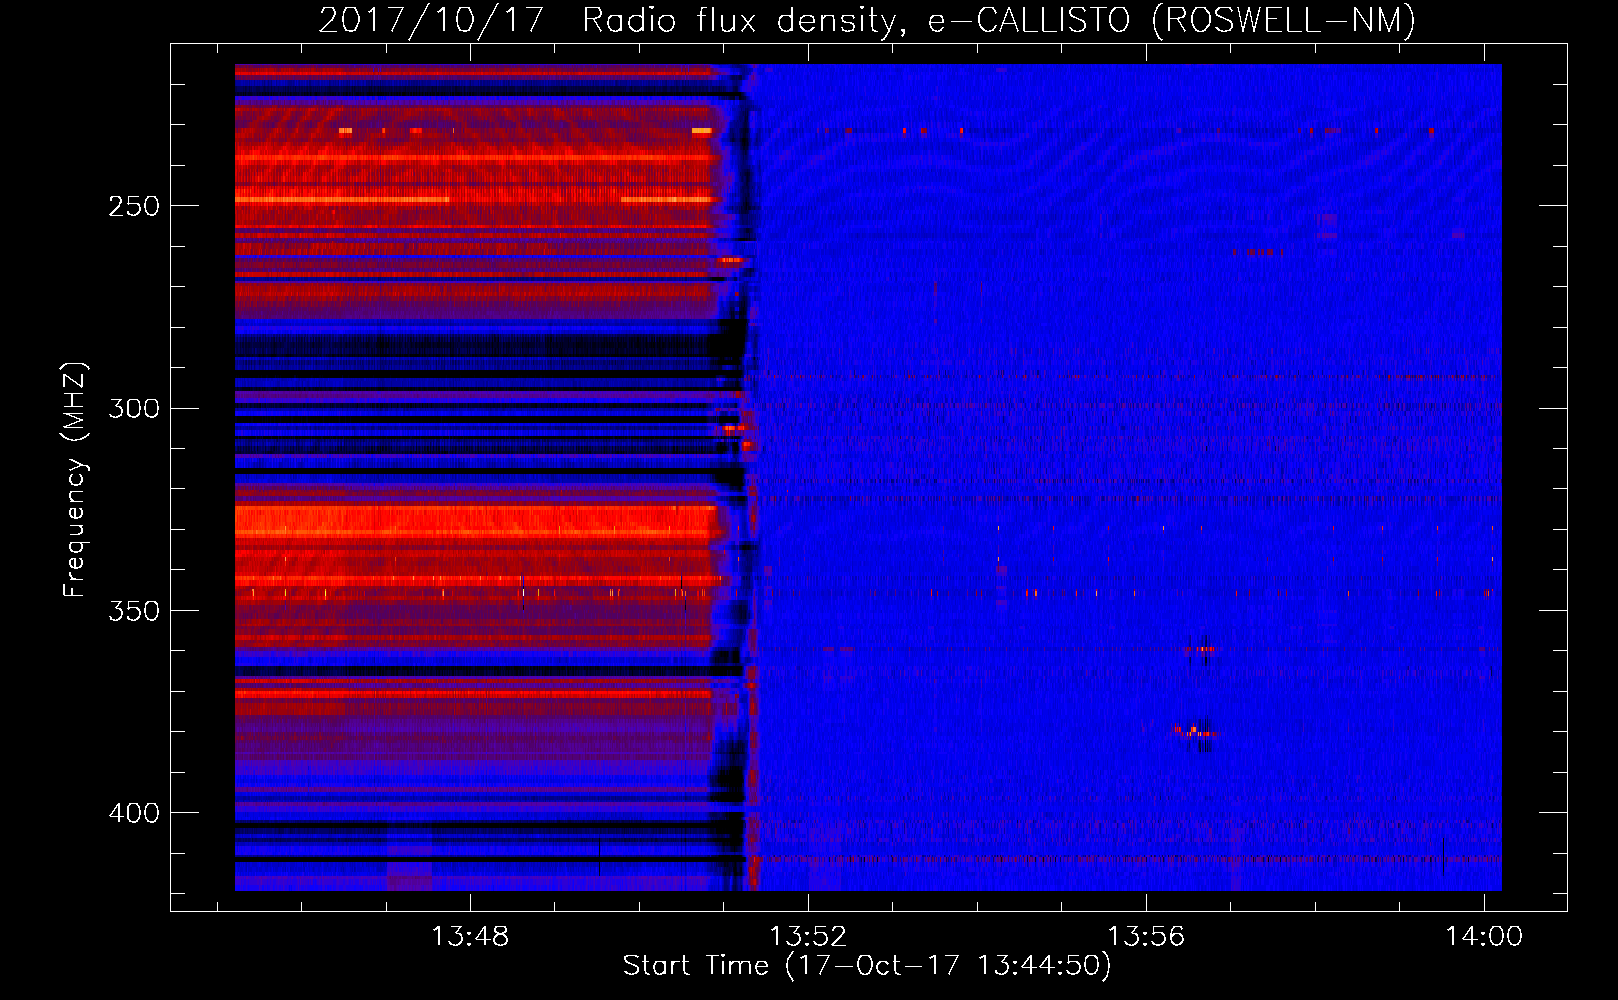Click the 250 frequency tick label
This screenshot has height=1000, width=1618.
pyautogui.click(x=134, y=206)
